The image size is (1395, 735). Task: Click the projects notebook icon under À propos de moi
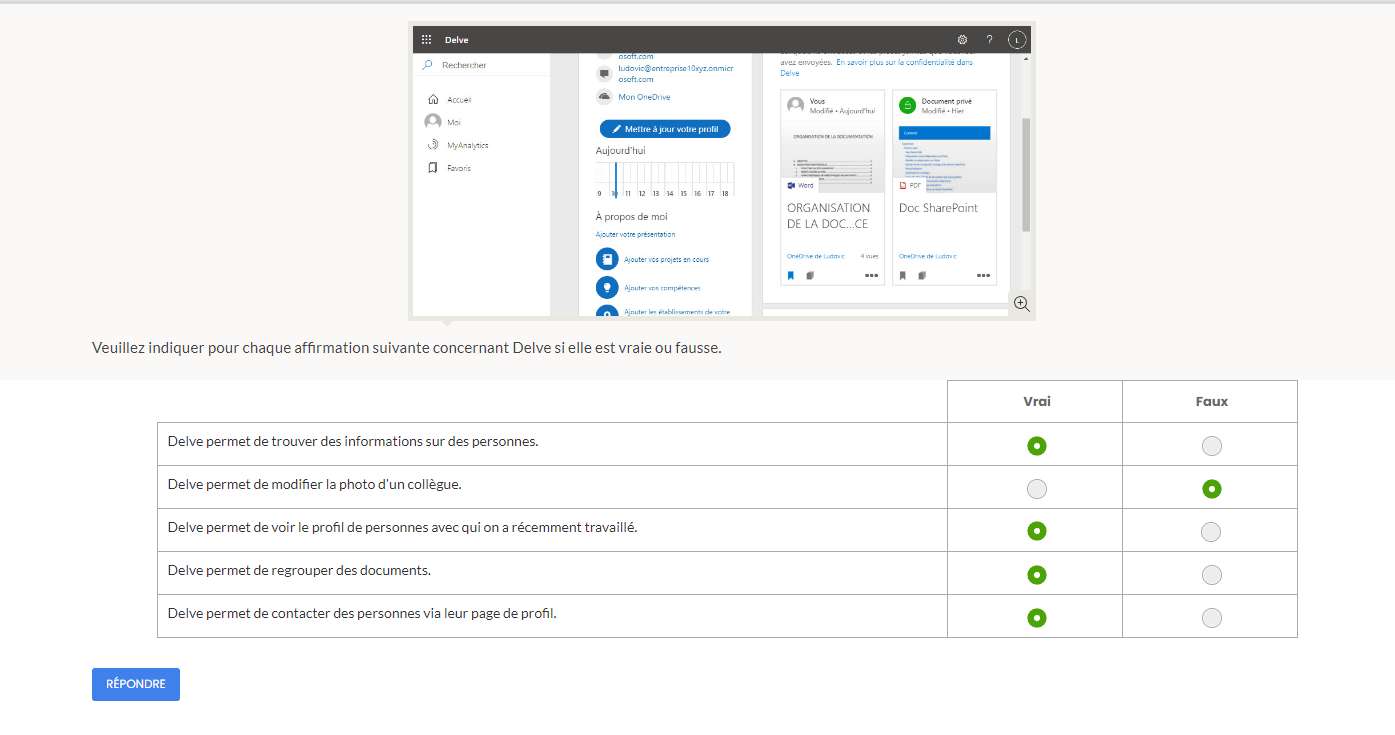click(607, 259)
